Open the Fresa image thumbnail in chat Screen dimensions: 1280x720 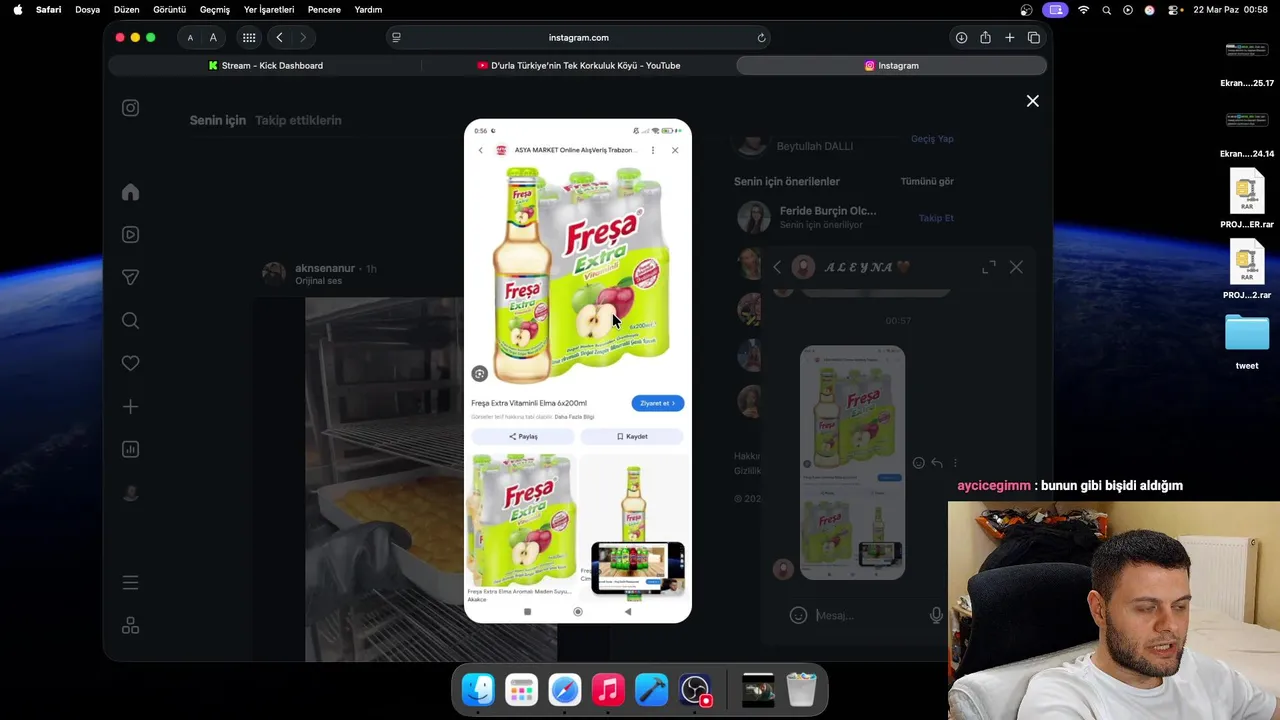coord(853,462)
